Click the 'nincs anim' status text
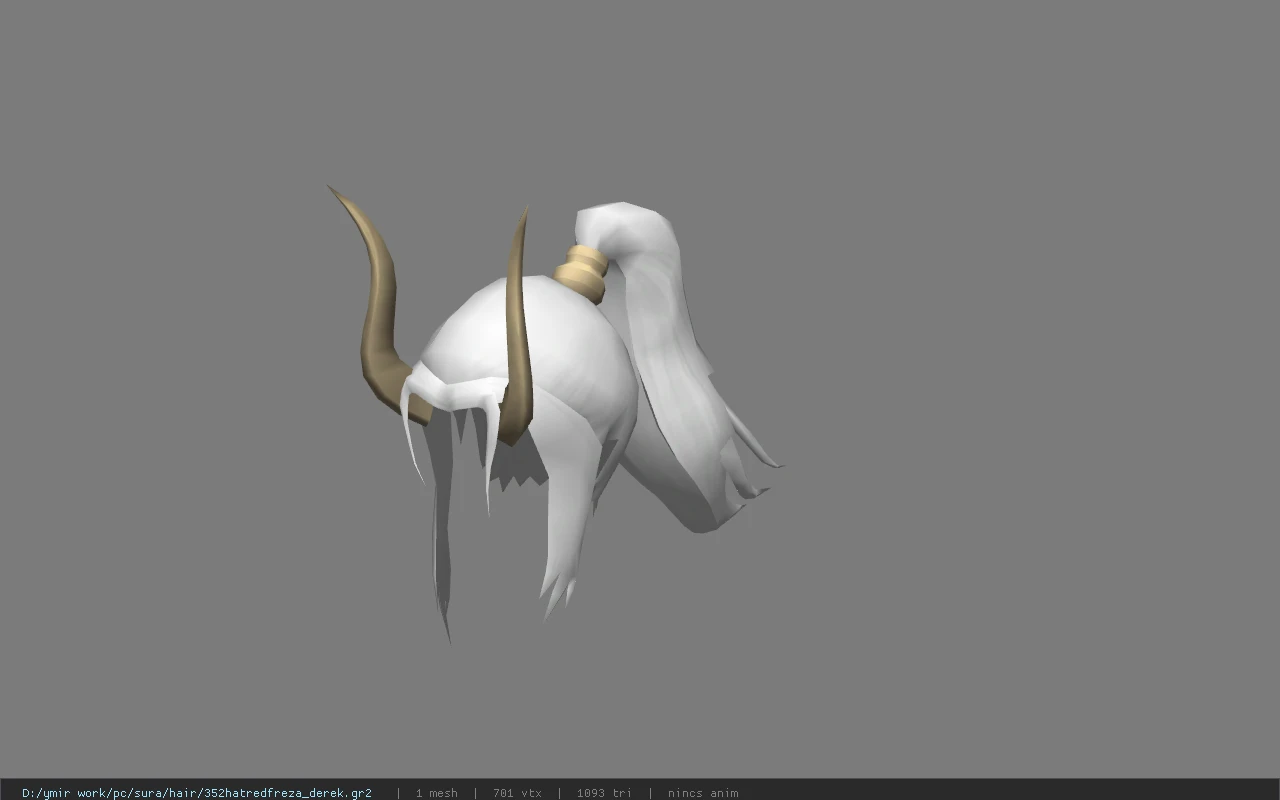The height and width of the screenshot is (800, 1280). (703, 793)
